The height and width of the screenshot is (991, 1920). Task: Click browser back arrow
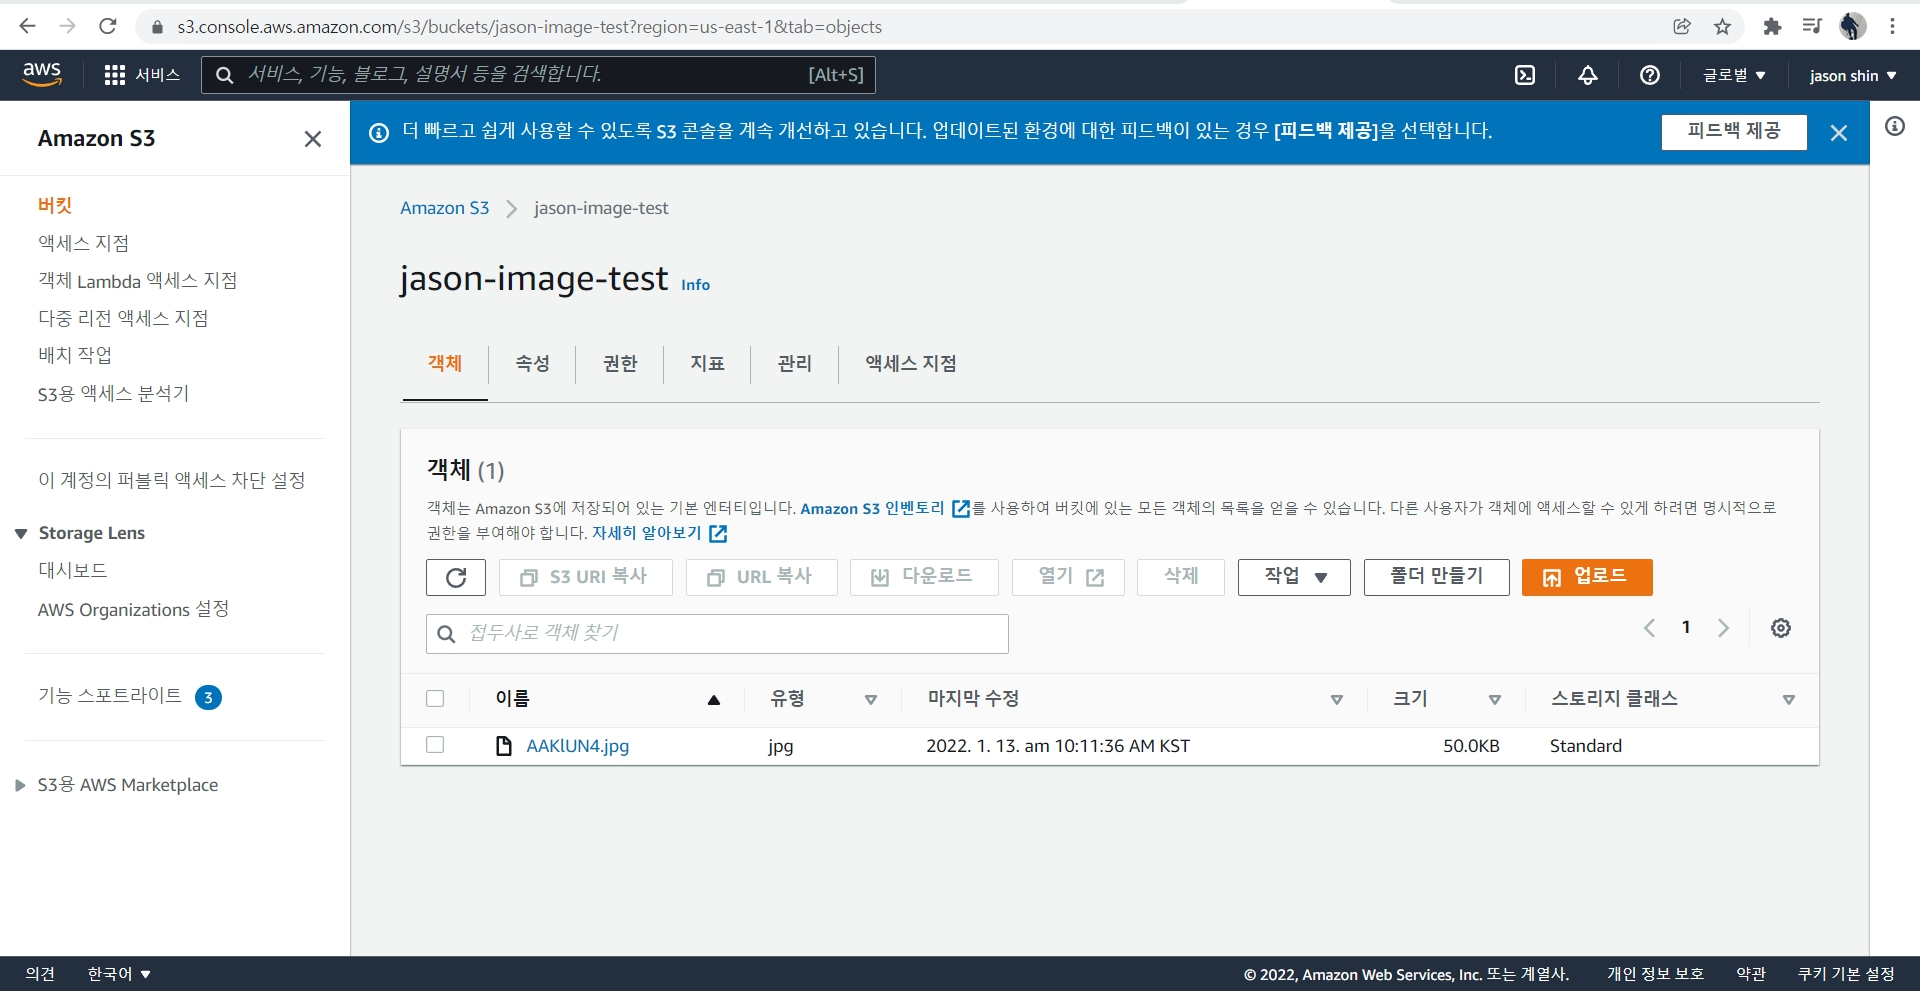tap(28, 26)
